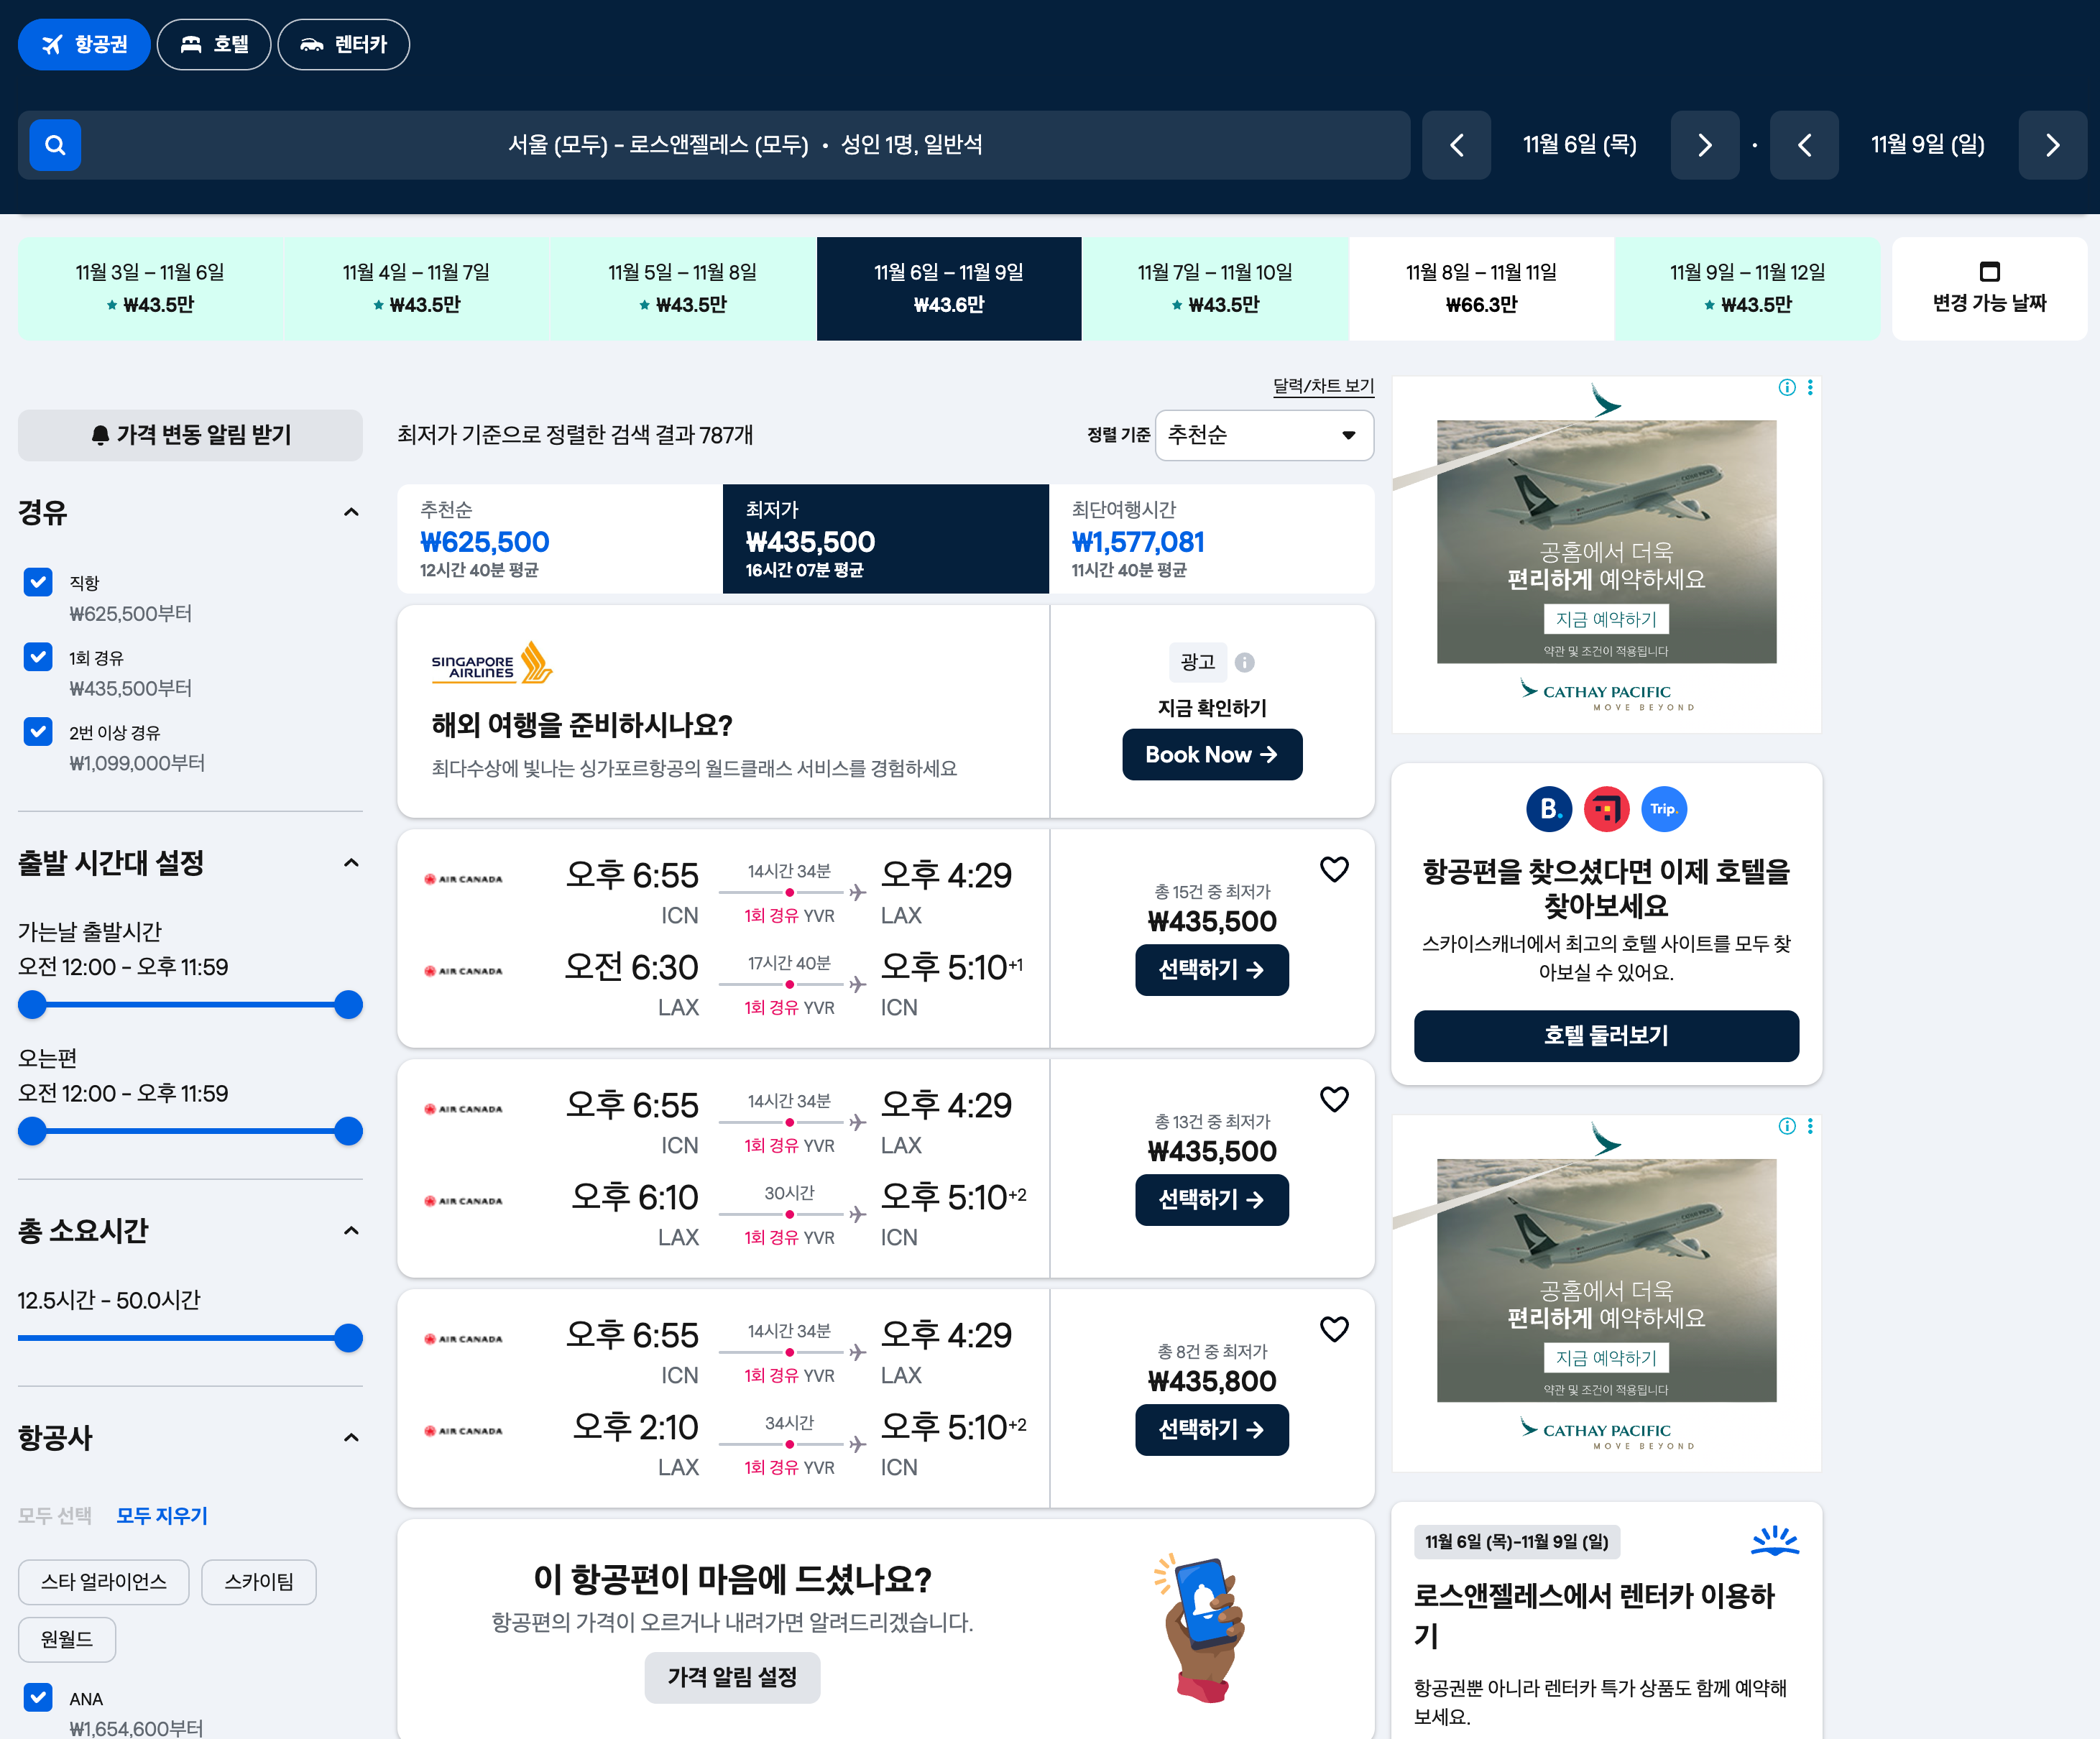
Task: Open Cathay Pacific ad options dots
Action: tap(1810, 387)
